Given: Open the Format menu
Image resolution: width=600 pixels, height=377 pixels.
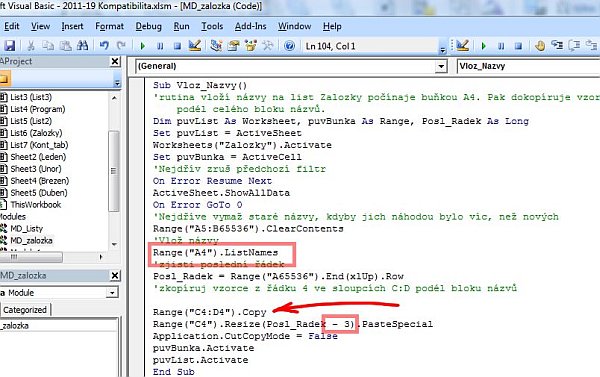Looking at the screenshot, I should point(109,26).
